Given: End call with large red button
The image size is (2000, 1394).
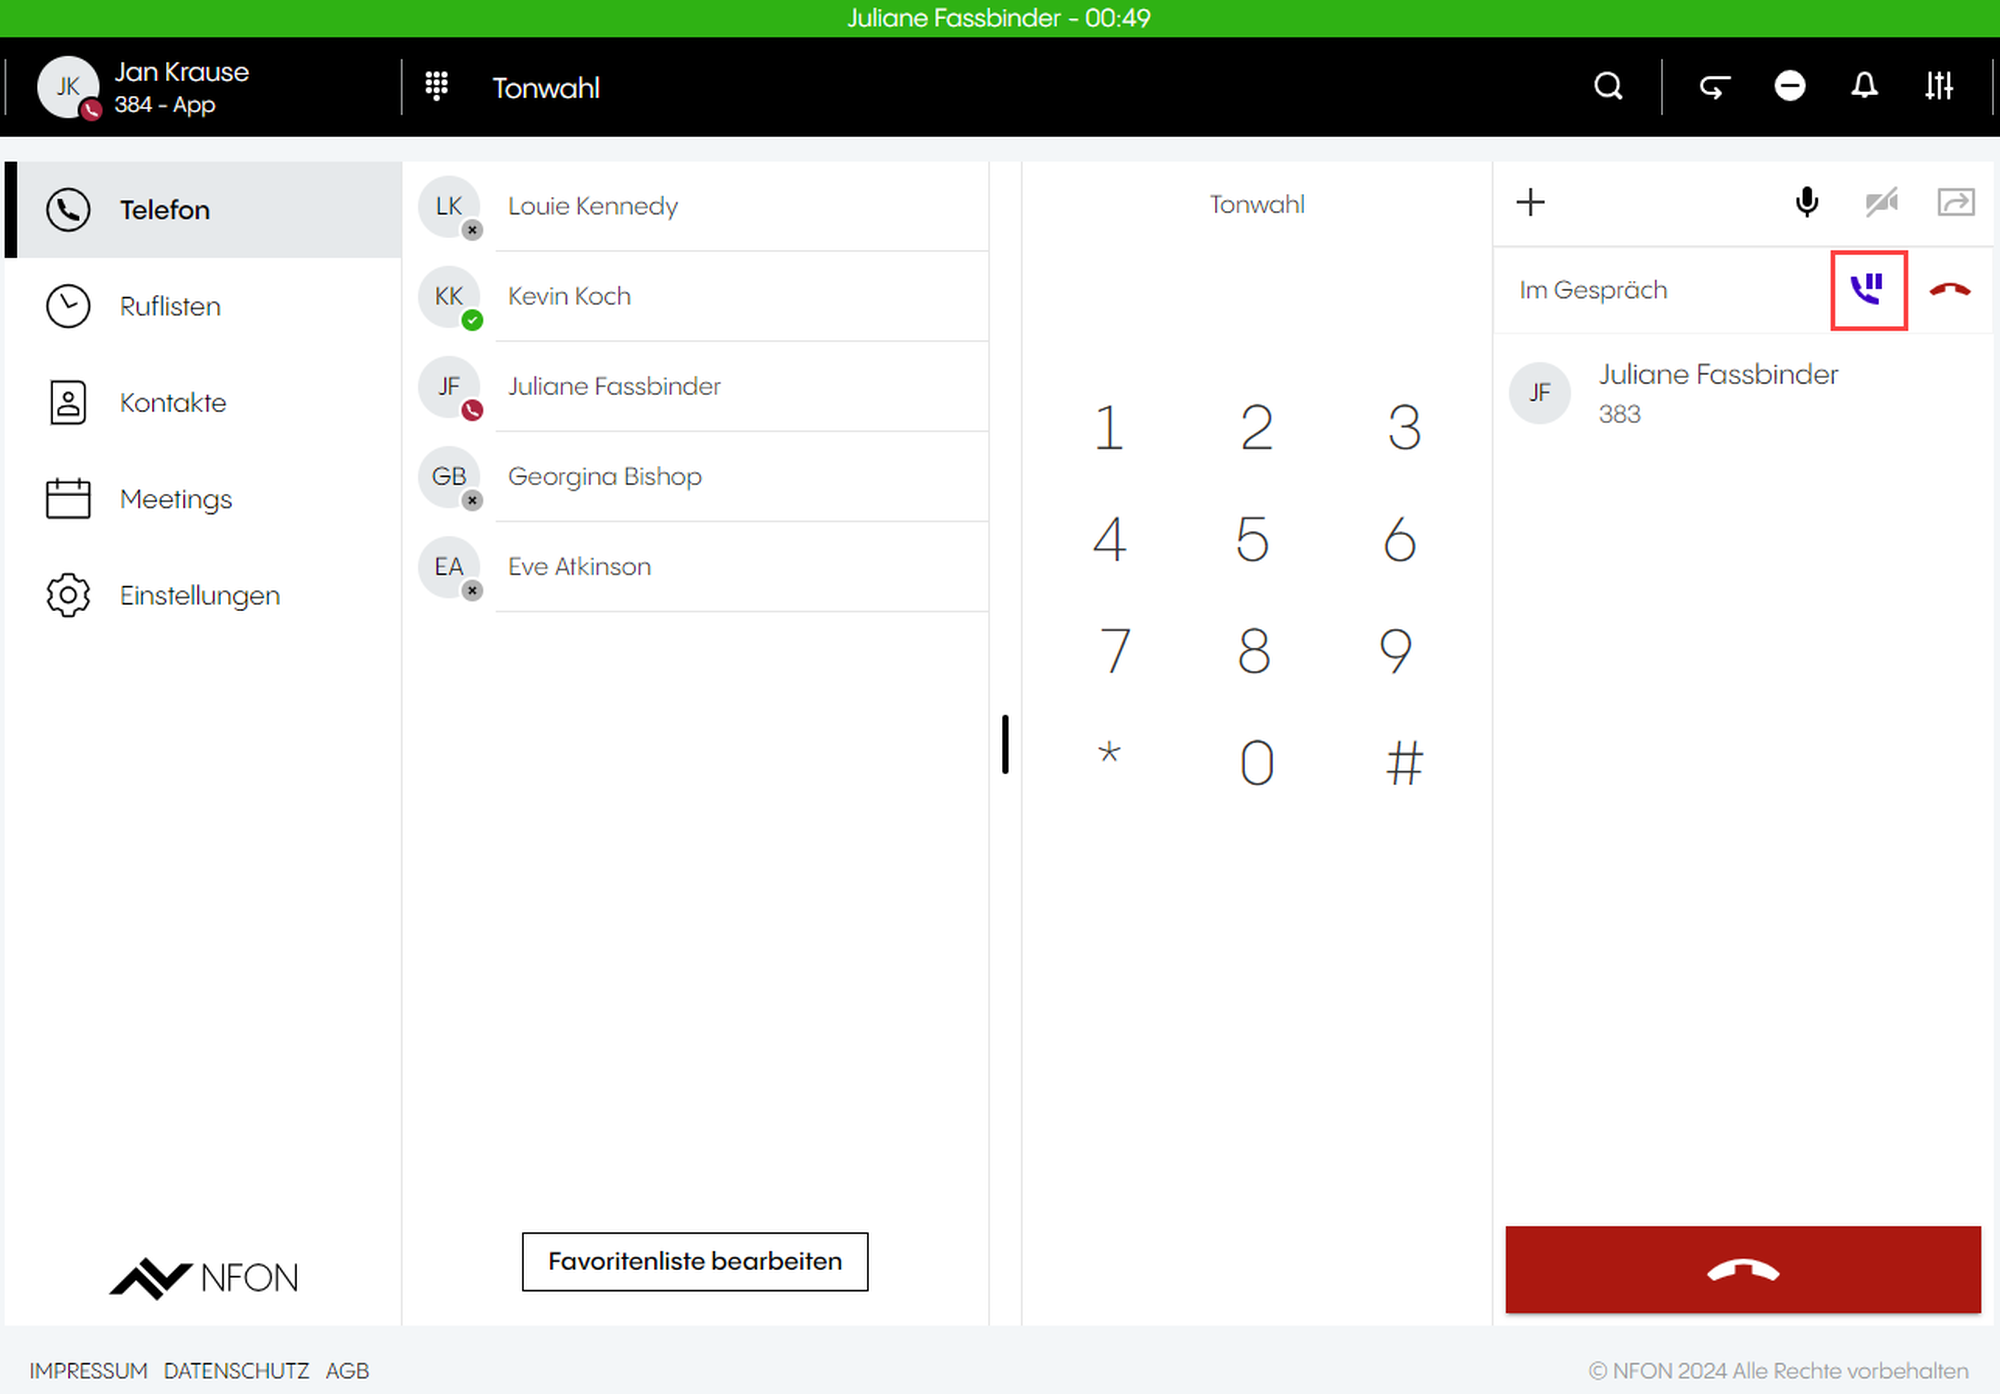Looking at the screenshot, I should coord(1742,1269).
